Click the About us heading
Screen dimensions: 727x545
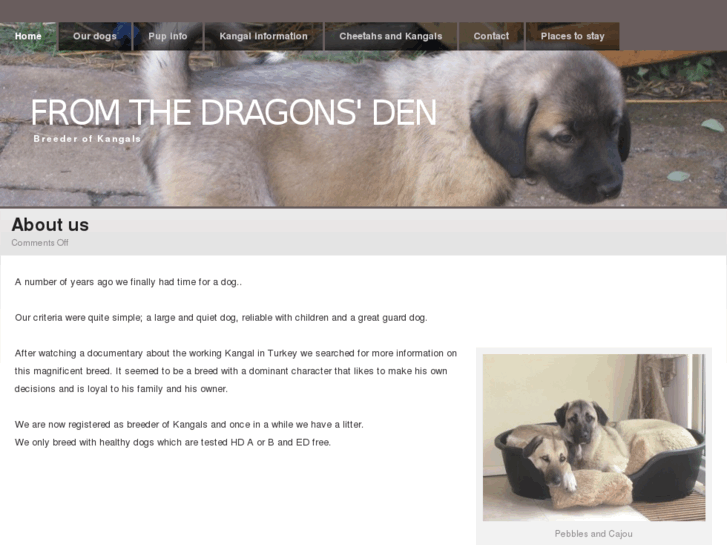(50, 225)
